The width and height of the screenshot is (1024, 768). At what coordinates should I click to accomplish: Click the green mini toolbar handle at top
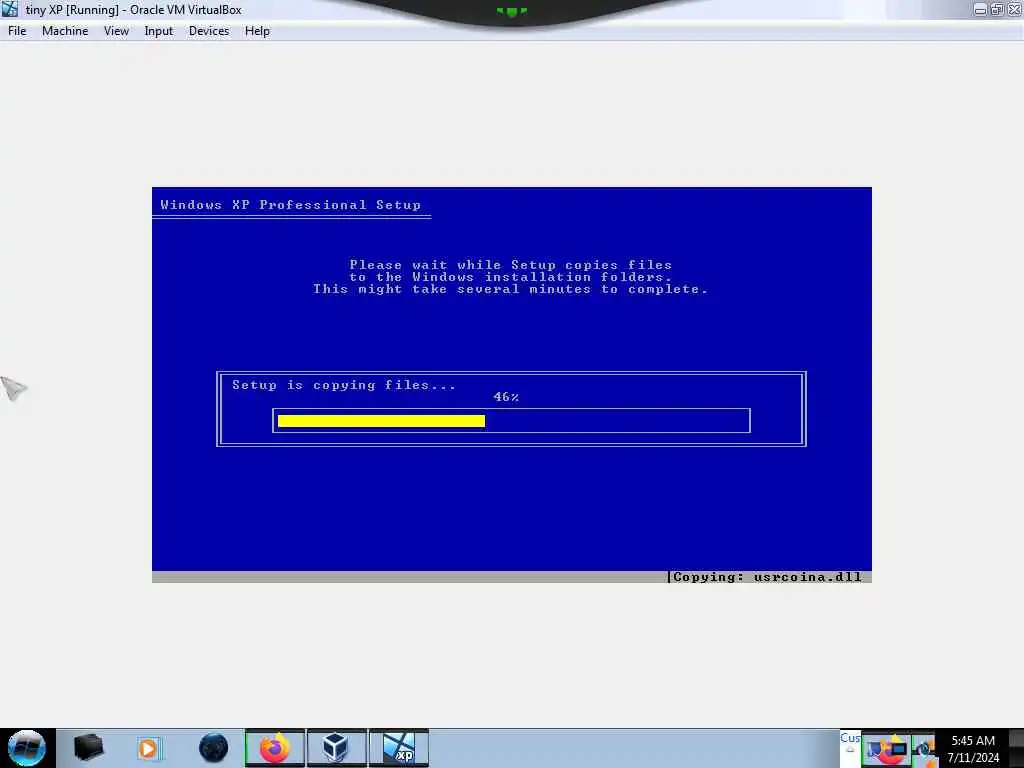tap(511, 11)
